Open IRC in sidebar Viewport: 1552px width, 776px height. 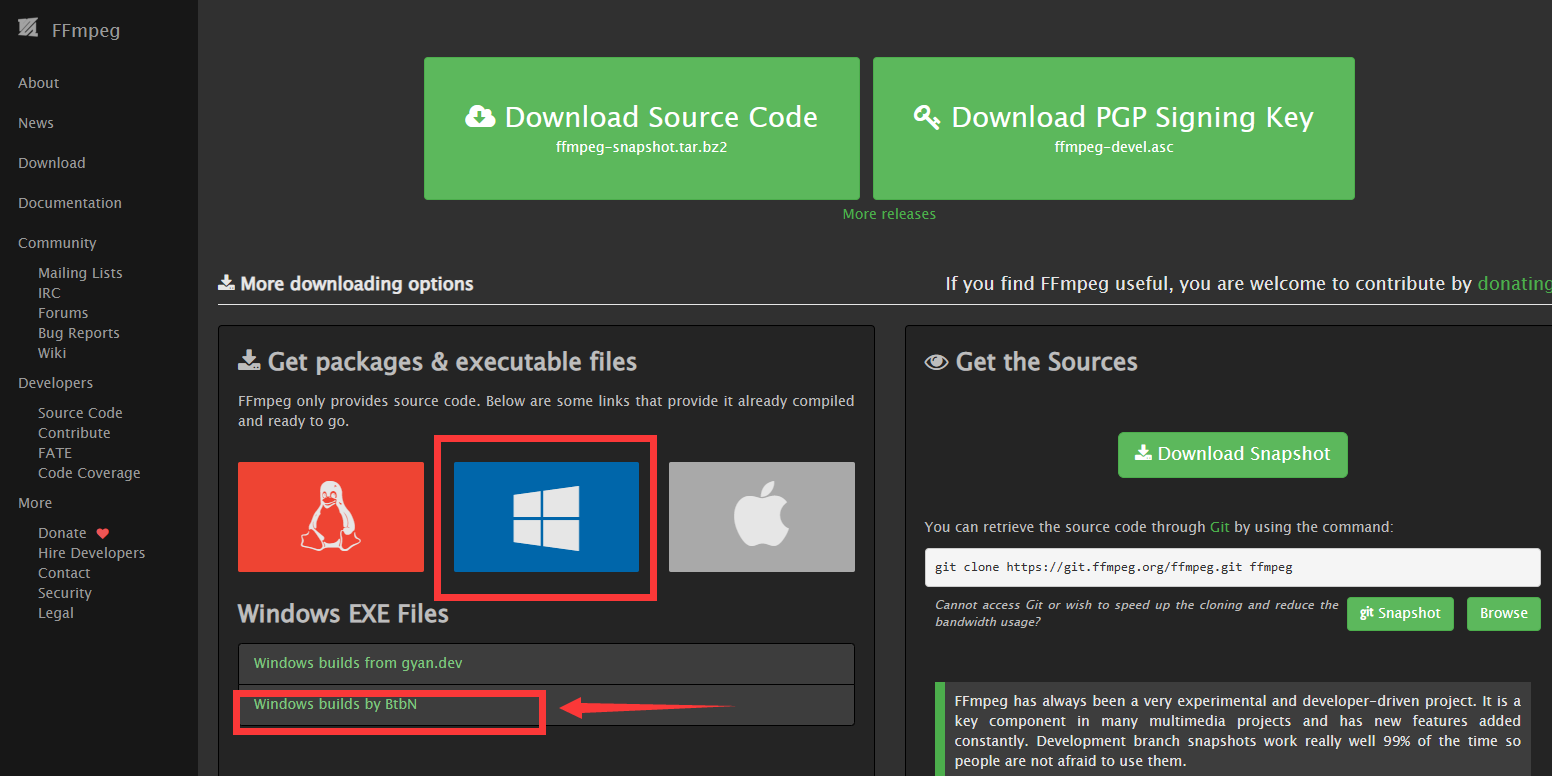[x=49, y=293]
